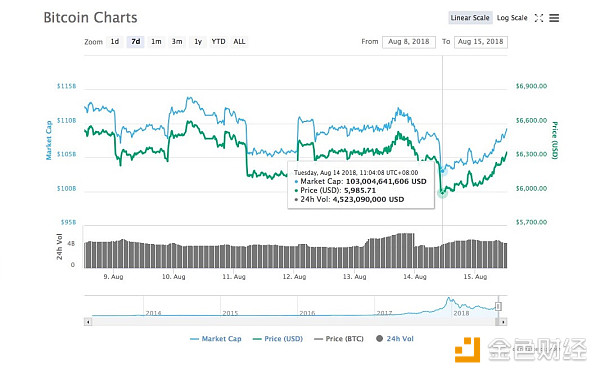Switch to Log Scale
The image size is (600, 375).
pyautogui.click(x=512, y=18)
